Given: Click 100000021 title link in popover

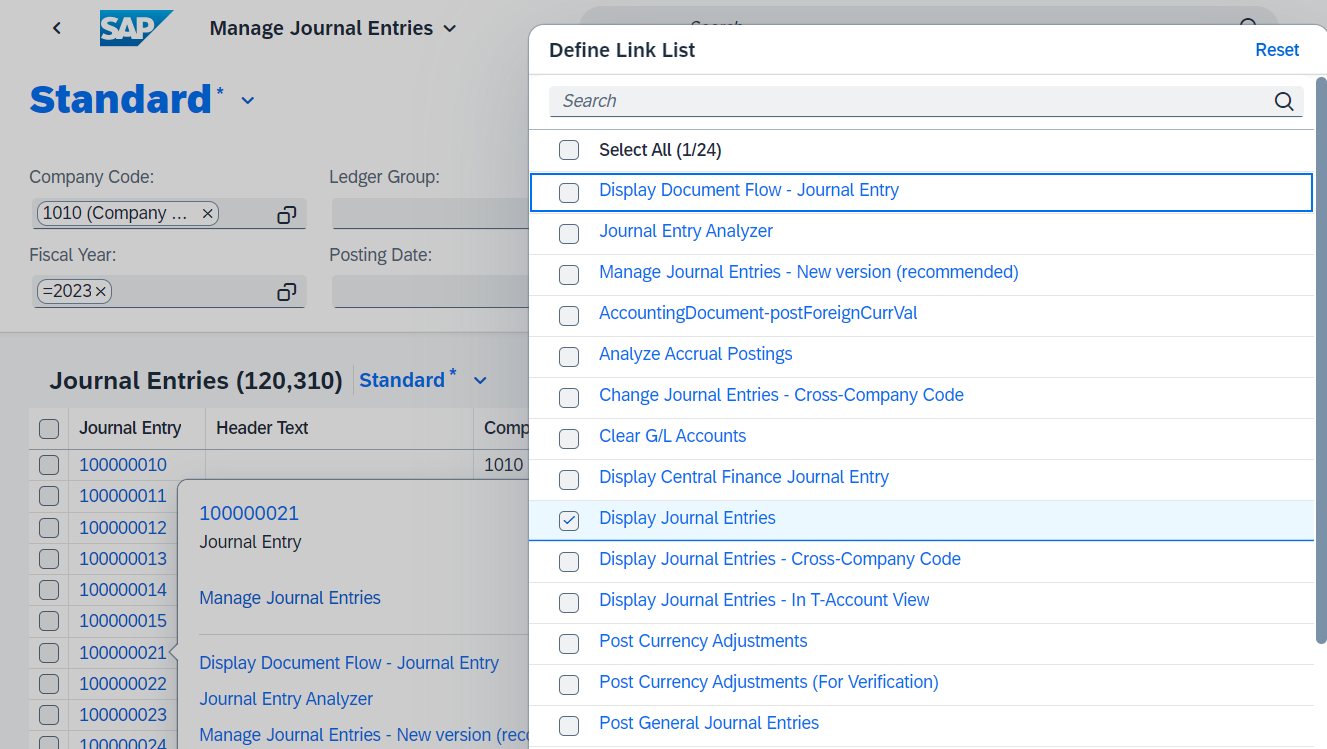Looking at the screenshot, I should (249, 513).
